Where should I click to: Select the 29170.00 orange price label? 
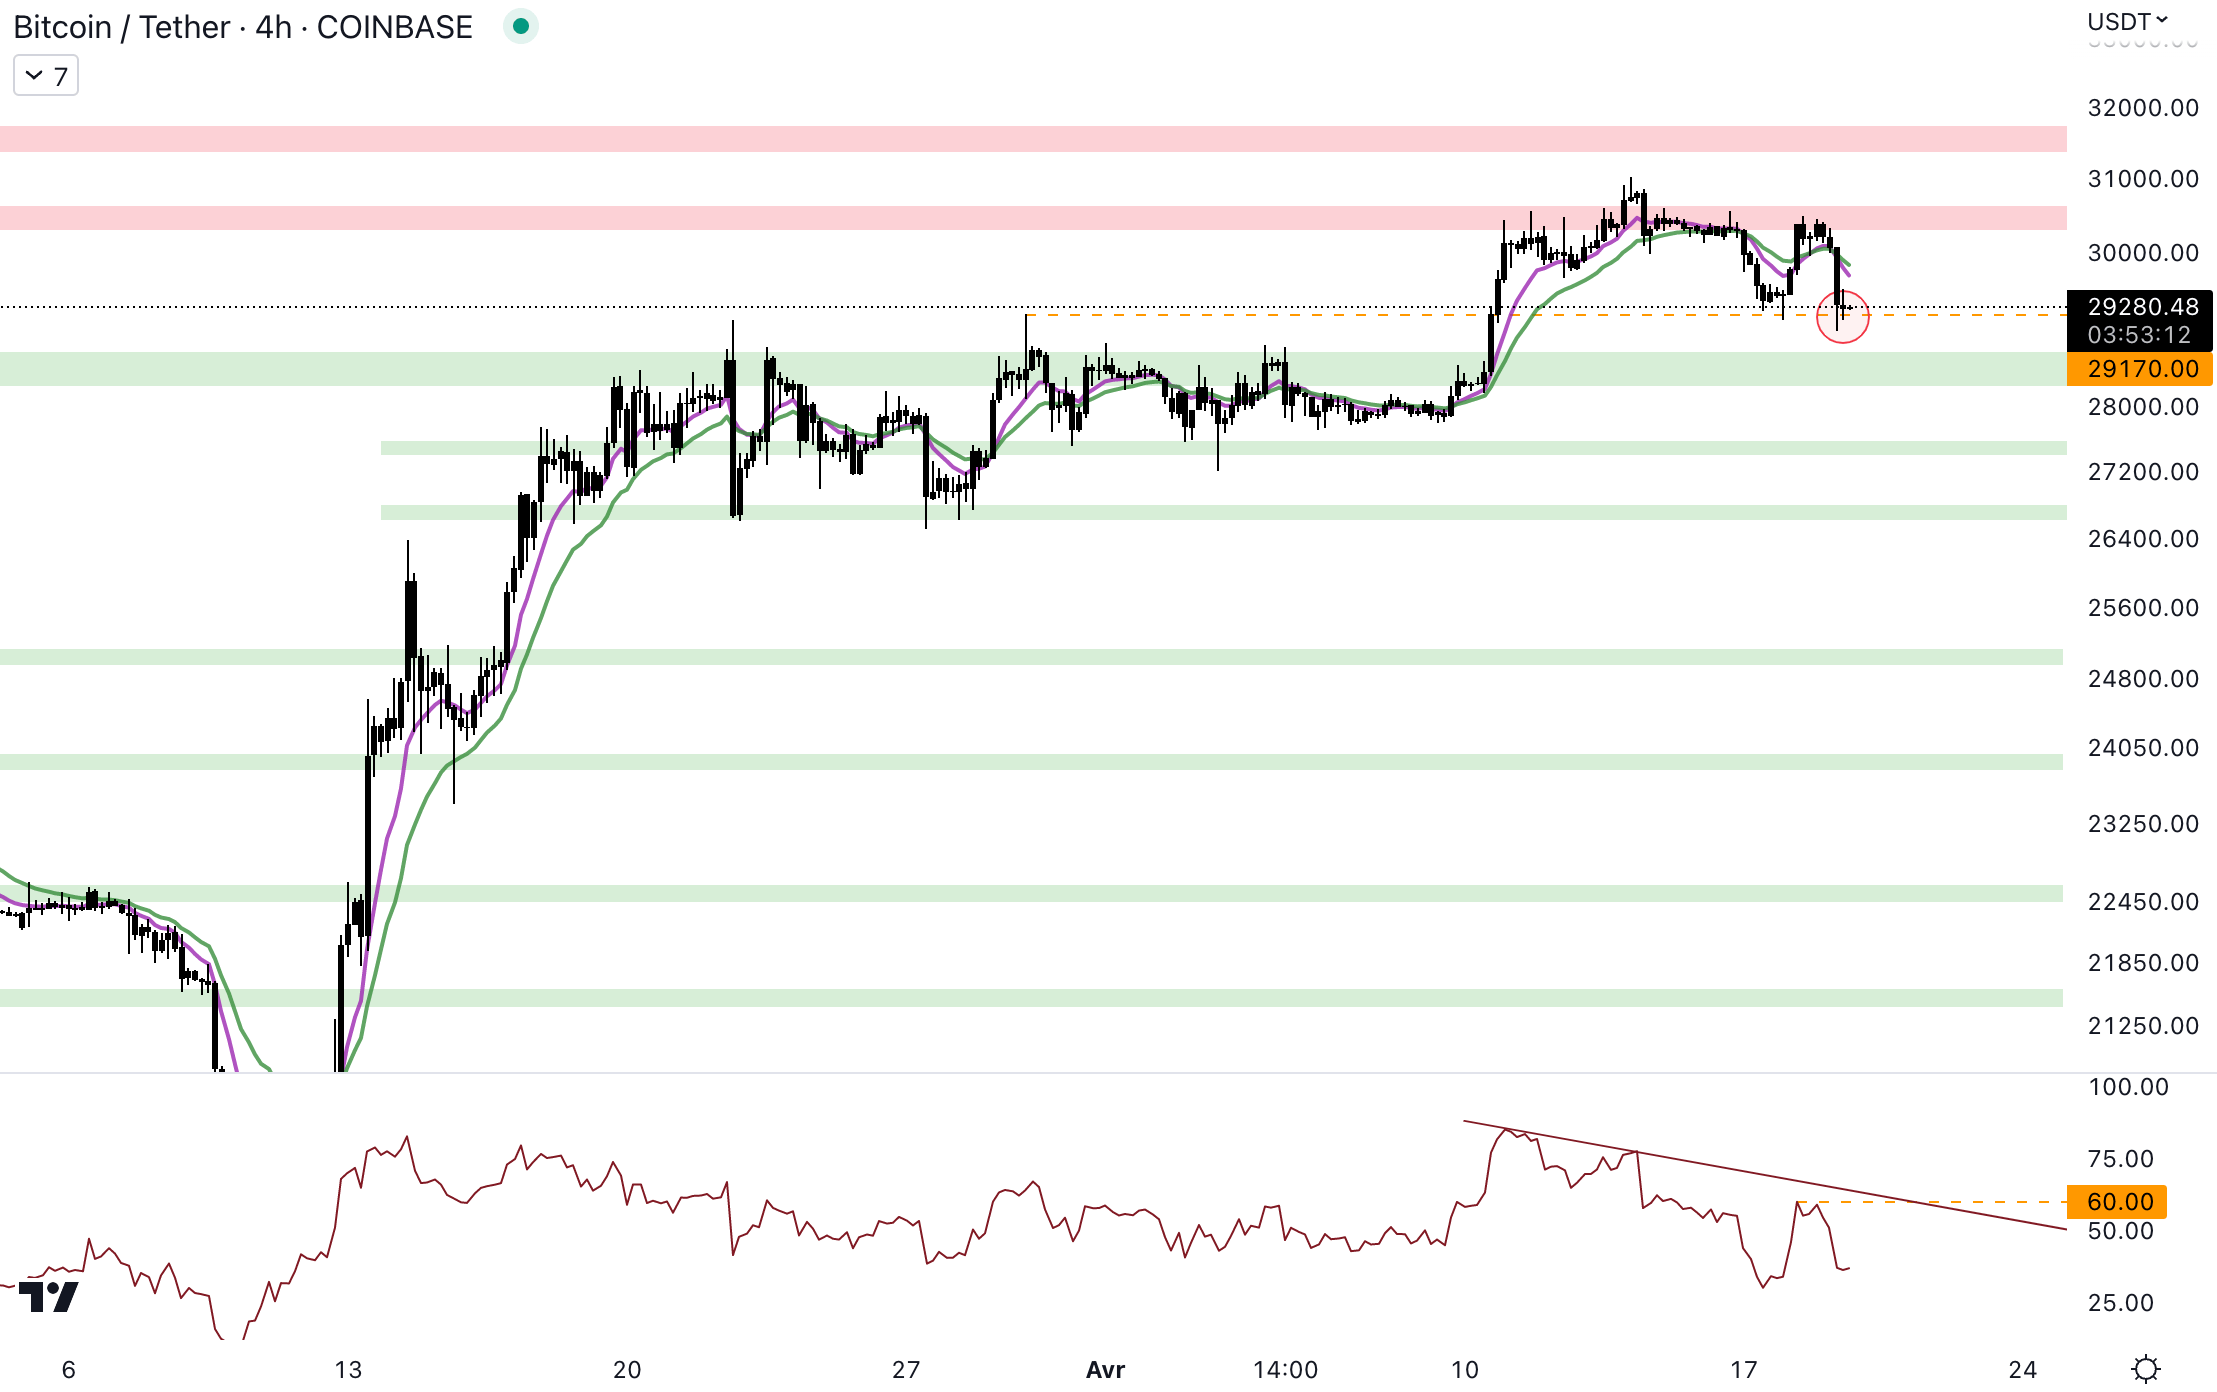point(2140,369)
